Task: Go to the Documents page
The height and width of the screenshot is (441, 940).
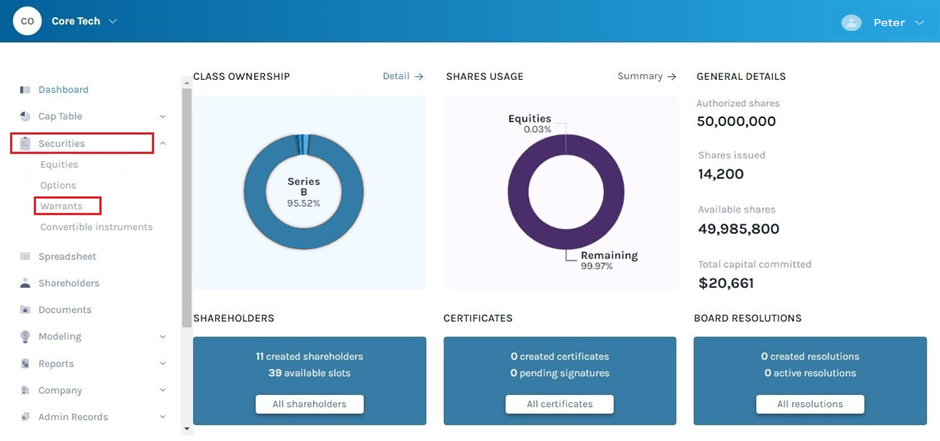Action: point(65,310)
